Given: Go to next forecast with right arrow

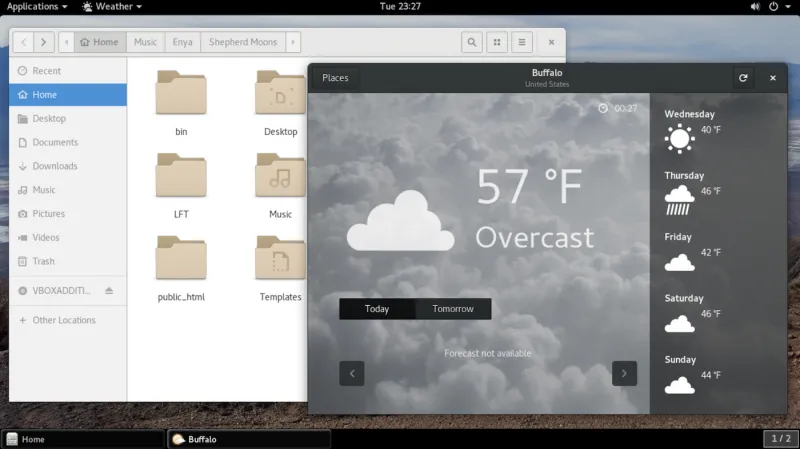Looking at the screenshot, I should click(624, 374).
